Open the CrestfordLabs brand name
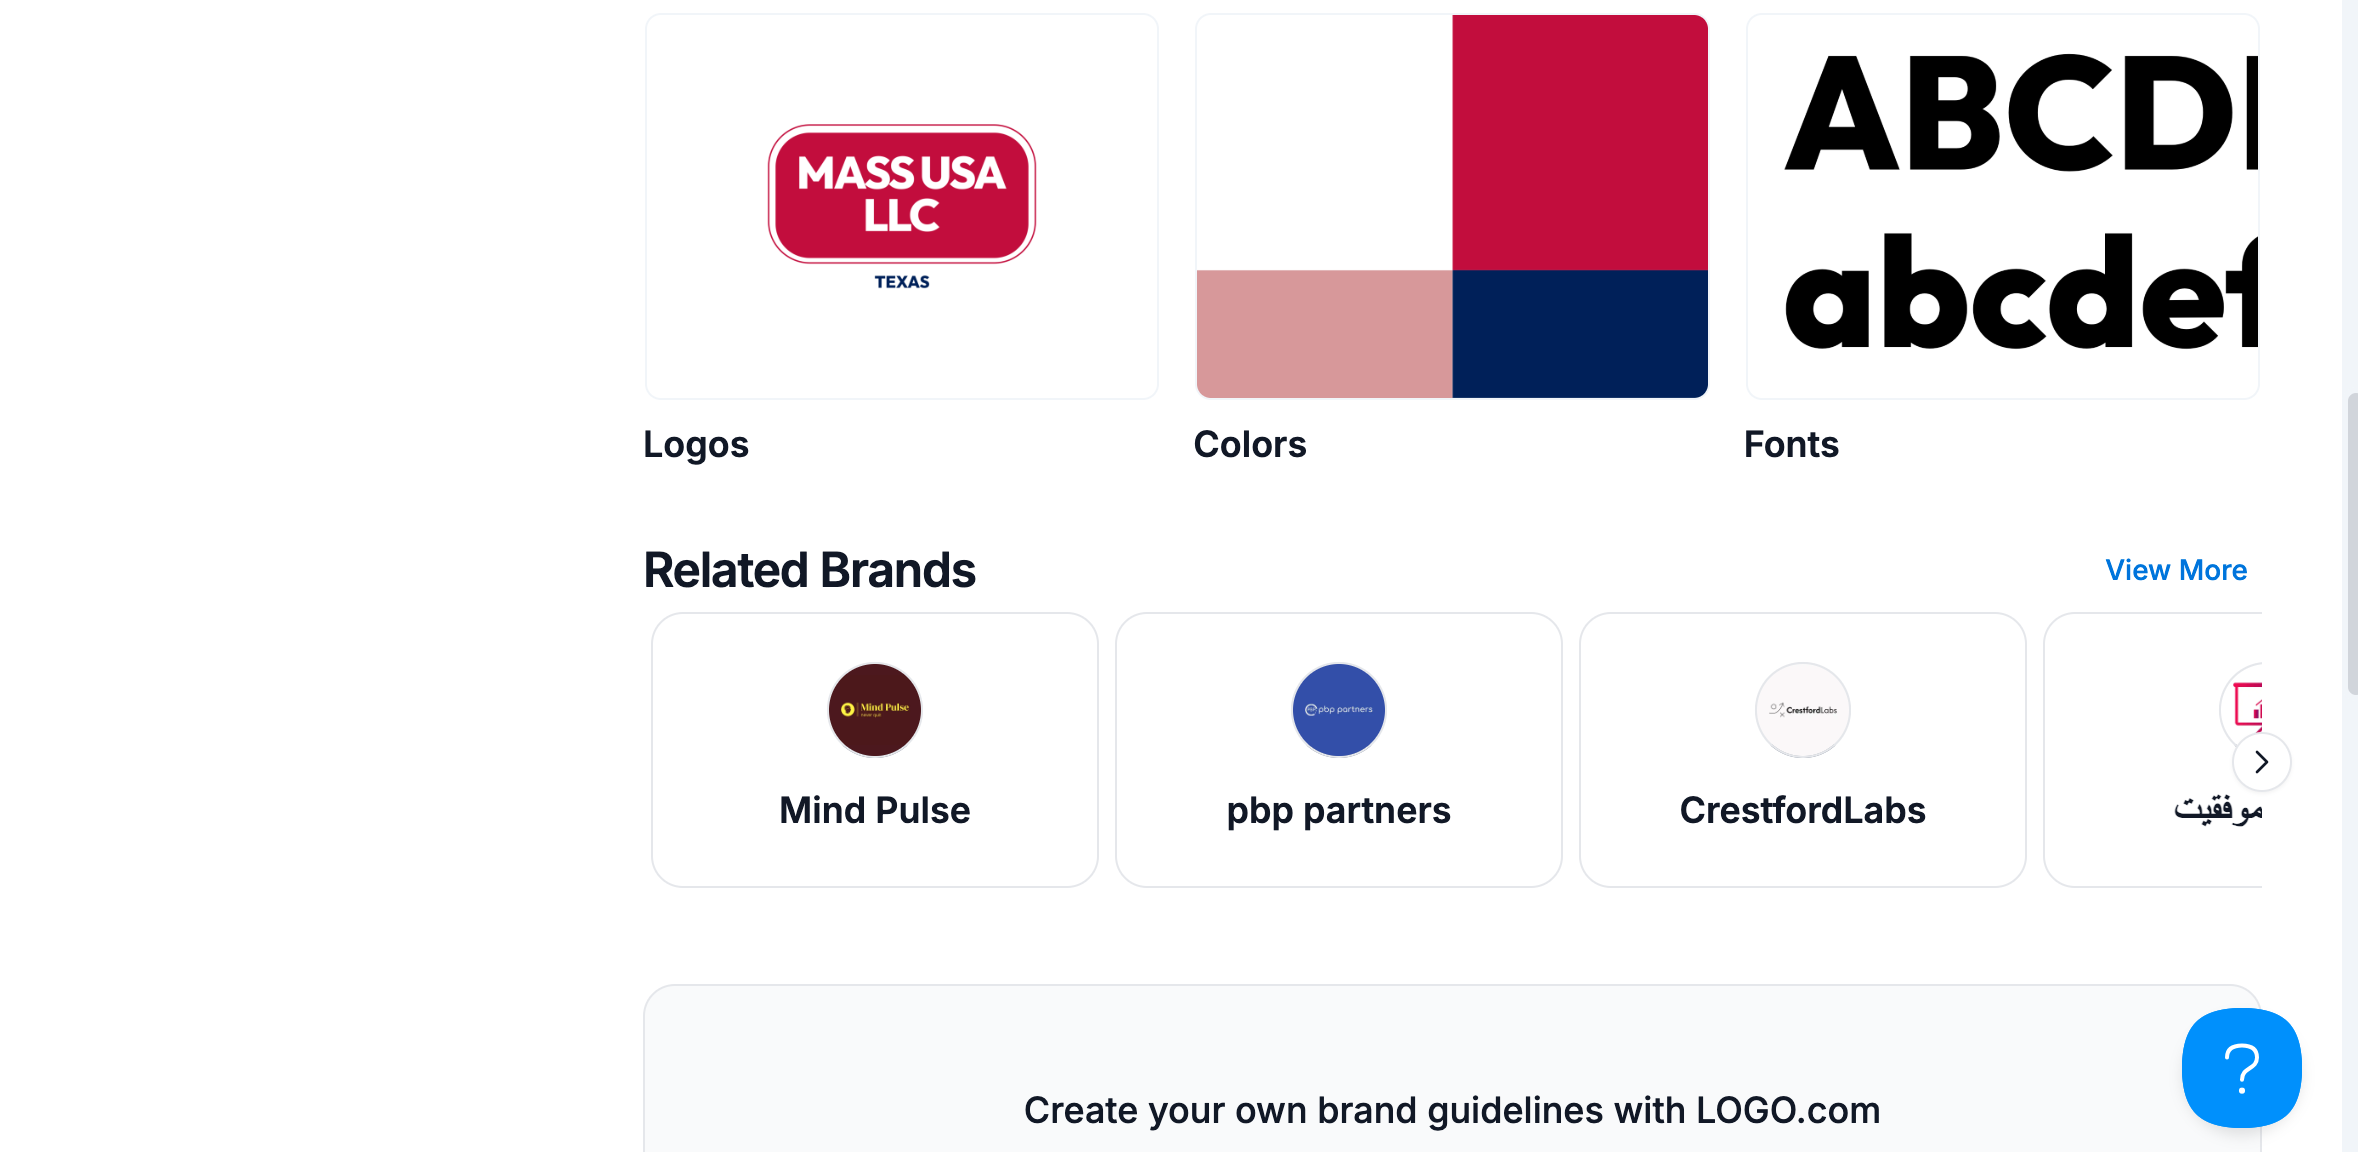The height and width of the screenshot is (1152, 2358). click(x=1802, y=811)
